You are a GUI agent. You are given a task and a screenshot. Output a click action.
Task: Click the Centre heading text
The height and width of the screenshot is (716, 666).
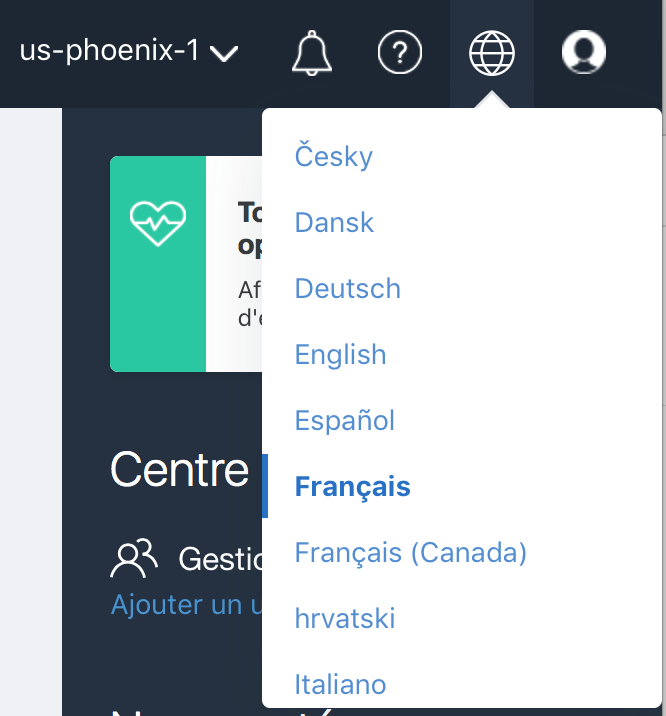[180, 468]
